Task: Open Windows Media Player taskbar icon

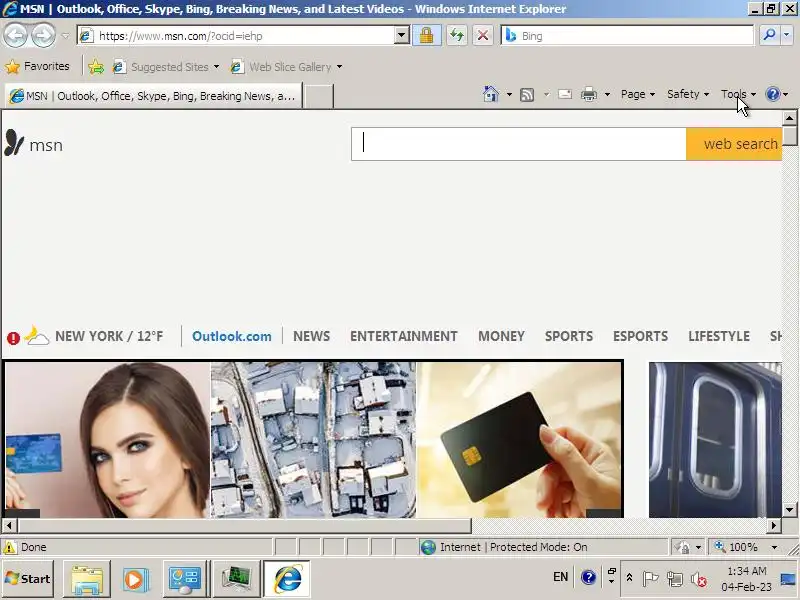Action: pyautogui.click(x=136, y=579)
